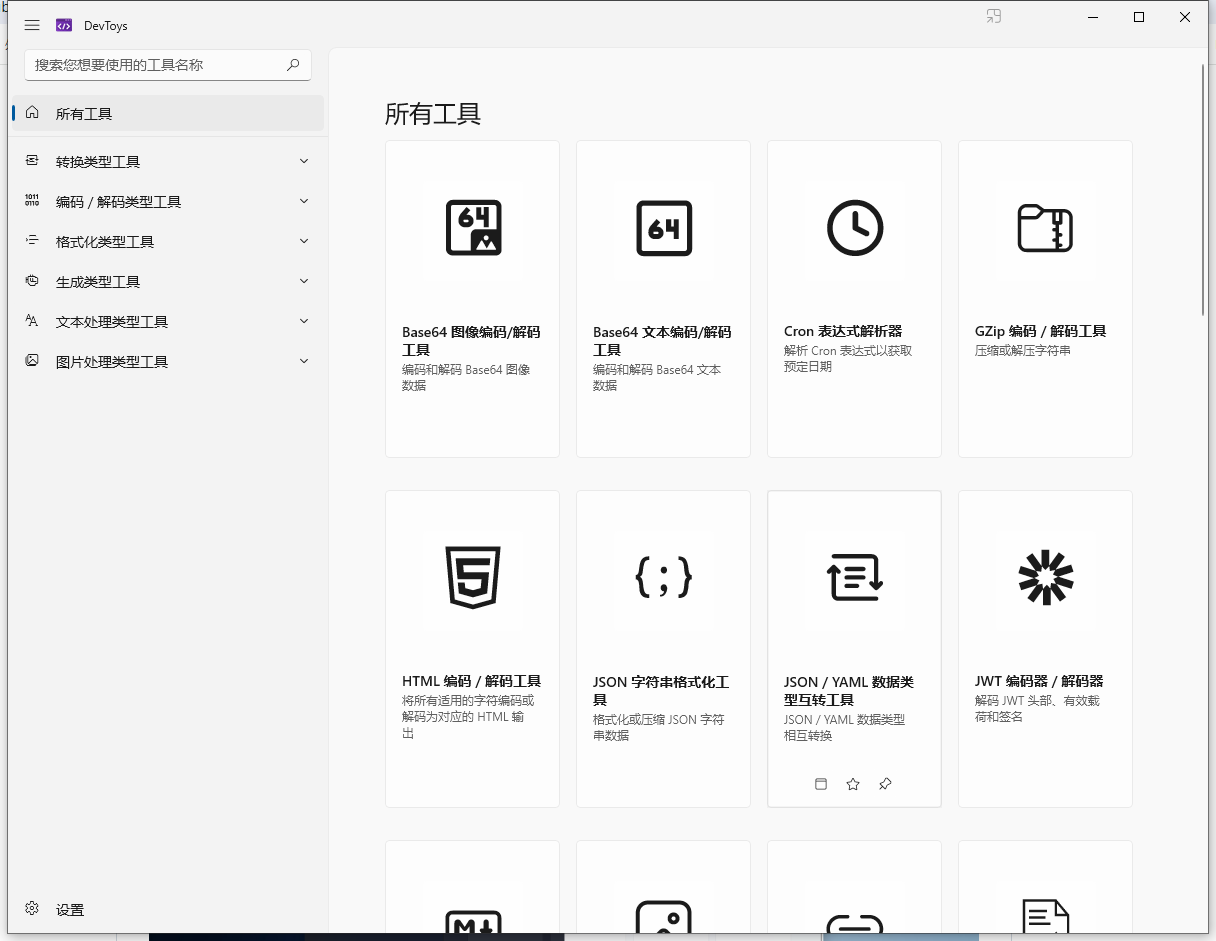Image resolution: width=1216 pixels, height=941 pixels.
Task: Open the Base64 image encoder/decoder tile
Action: pyautogui.click(x=472, y=299)
